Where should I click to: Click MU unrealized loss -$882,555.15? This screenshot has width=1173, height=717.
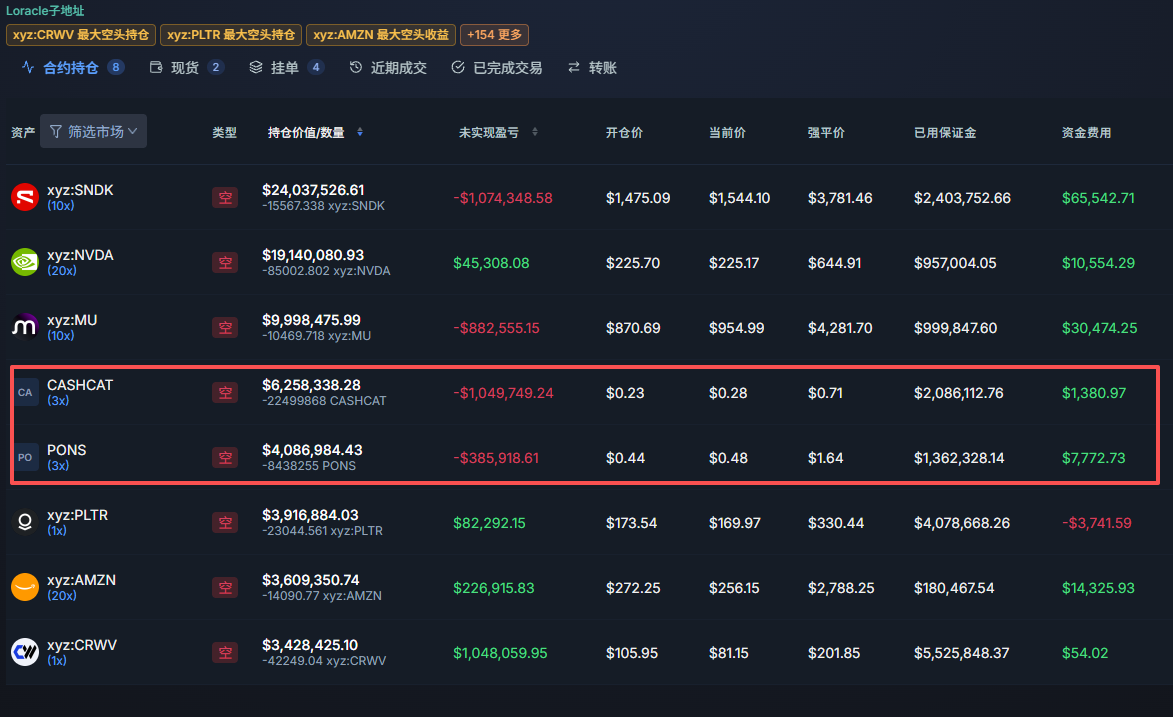pyautogui.click(x=496, y=328)
